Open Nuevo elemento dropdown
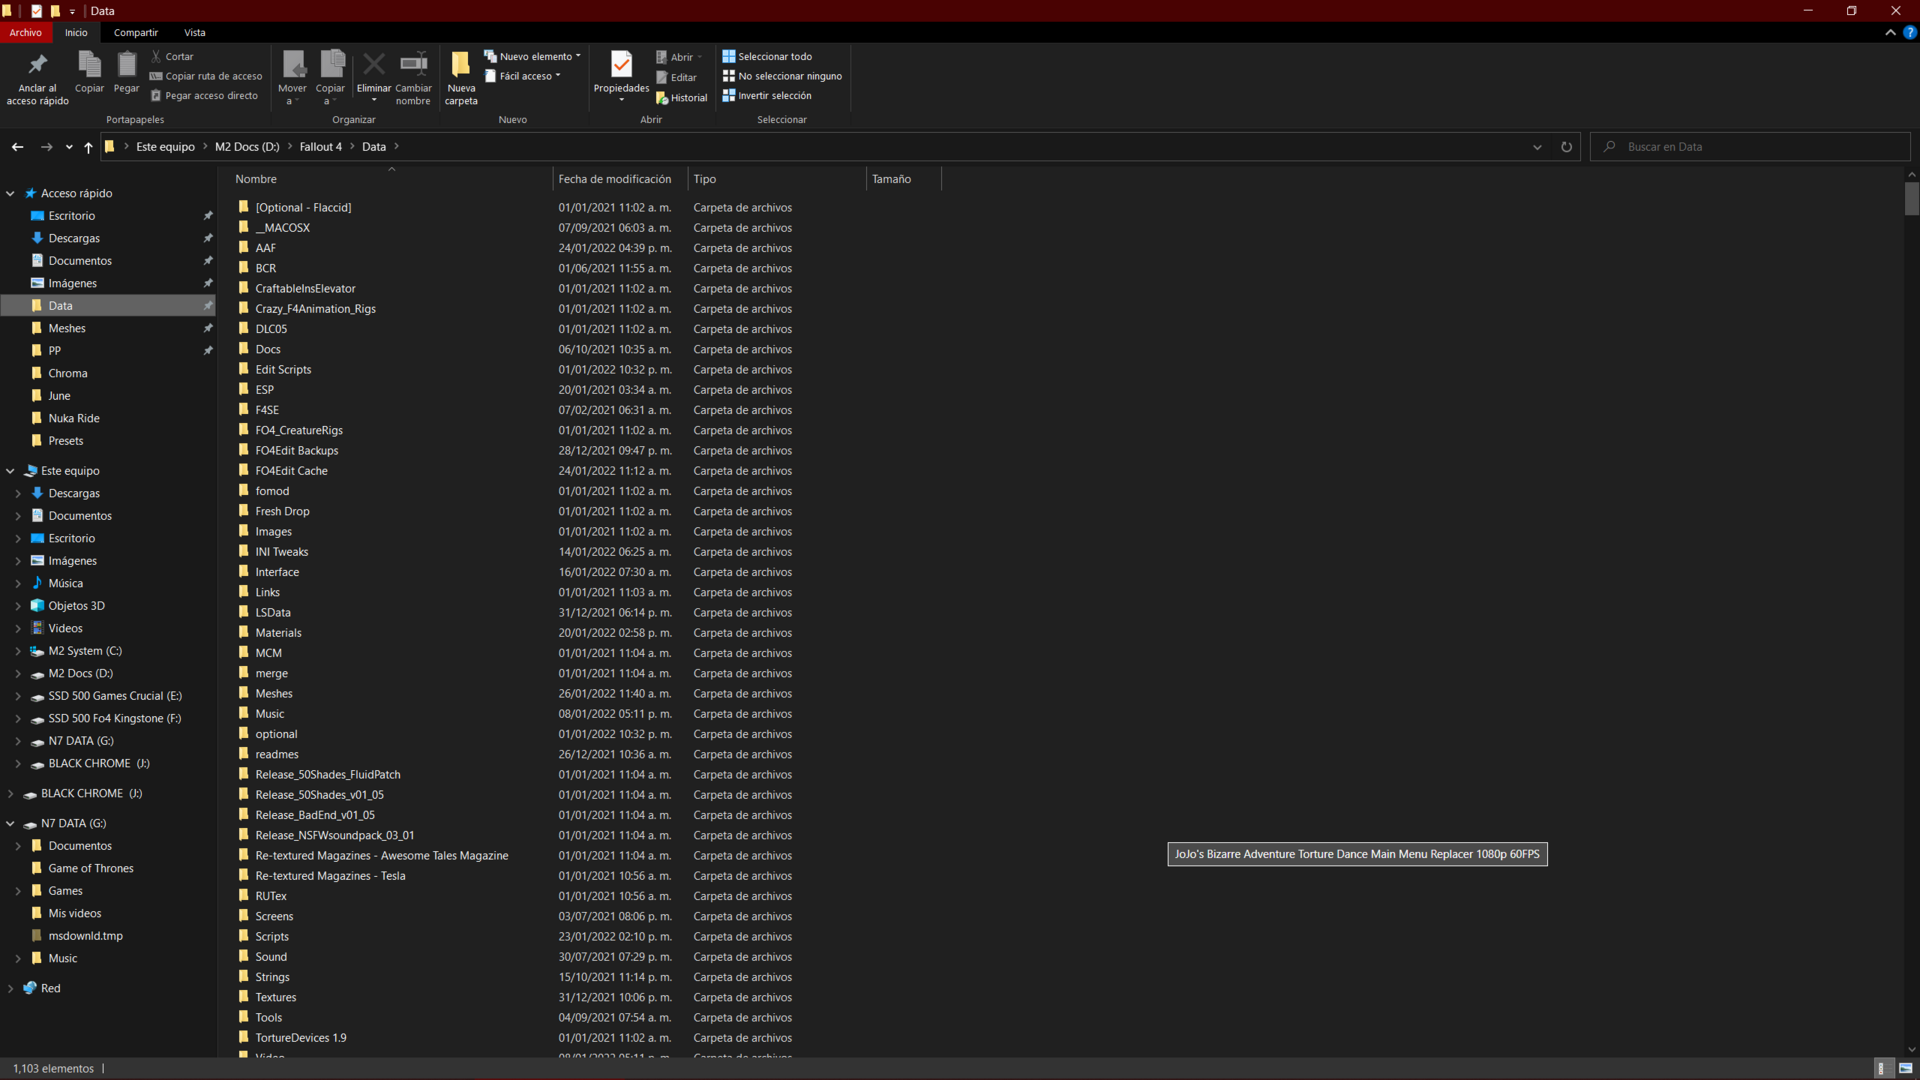 [532, 56]
